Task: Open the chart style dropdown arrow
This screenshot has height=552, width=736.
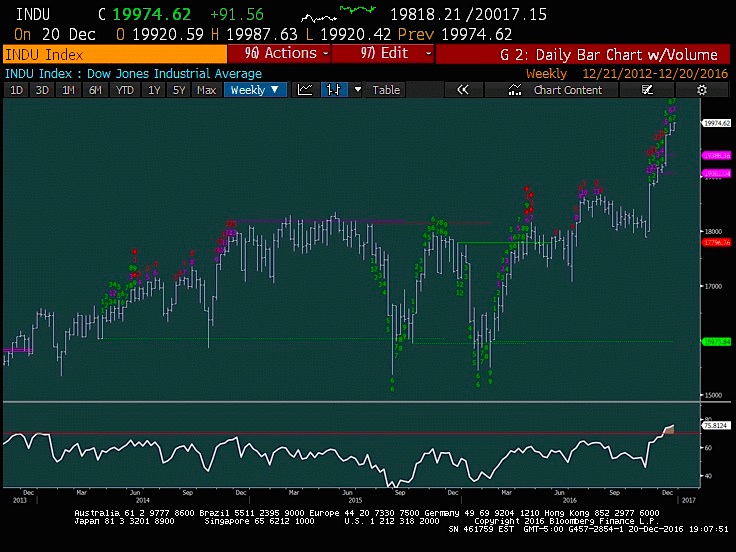Action: [x=358, y=90]
